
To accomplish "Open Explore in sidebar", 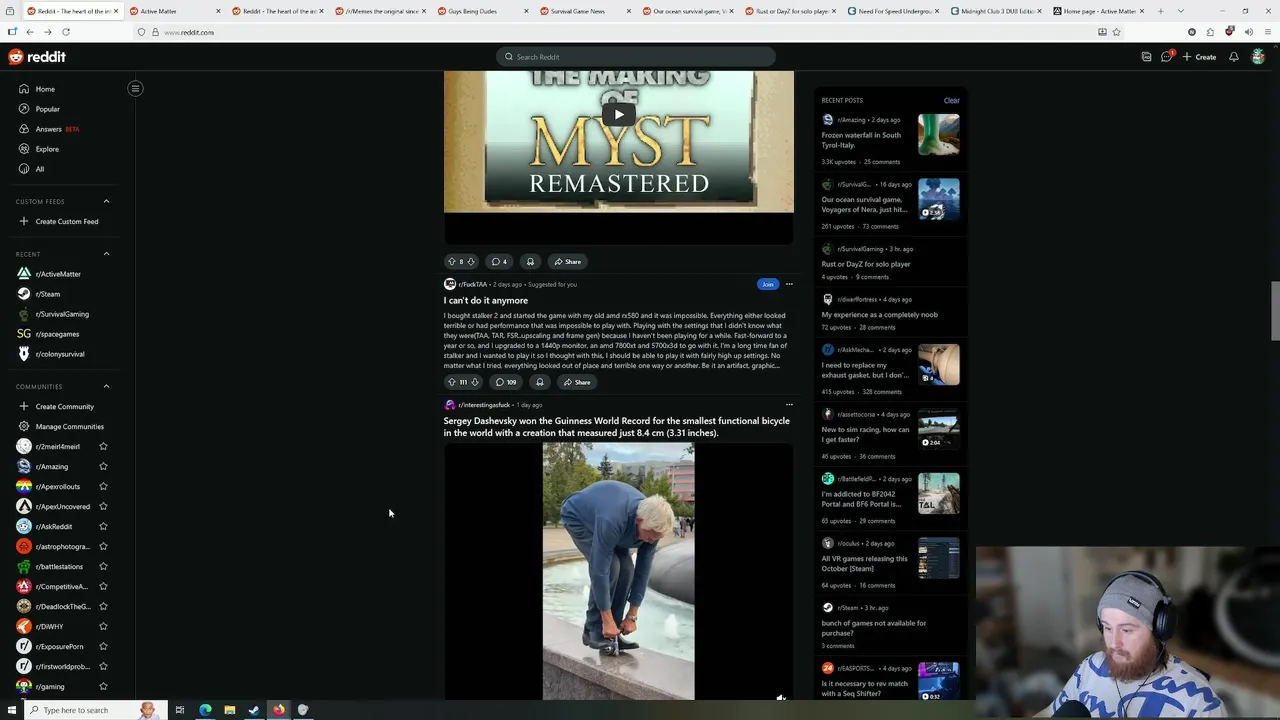I will 47,149.
